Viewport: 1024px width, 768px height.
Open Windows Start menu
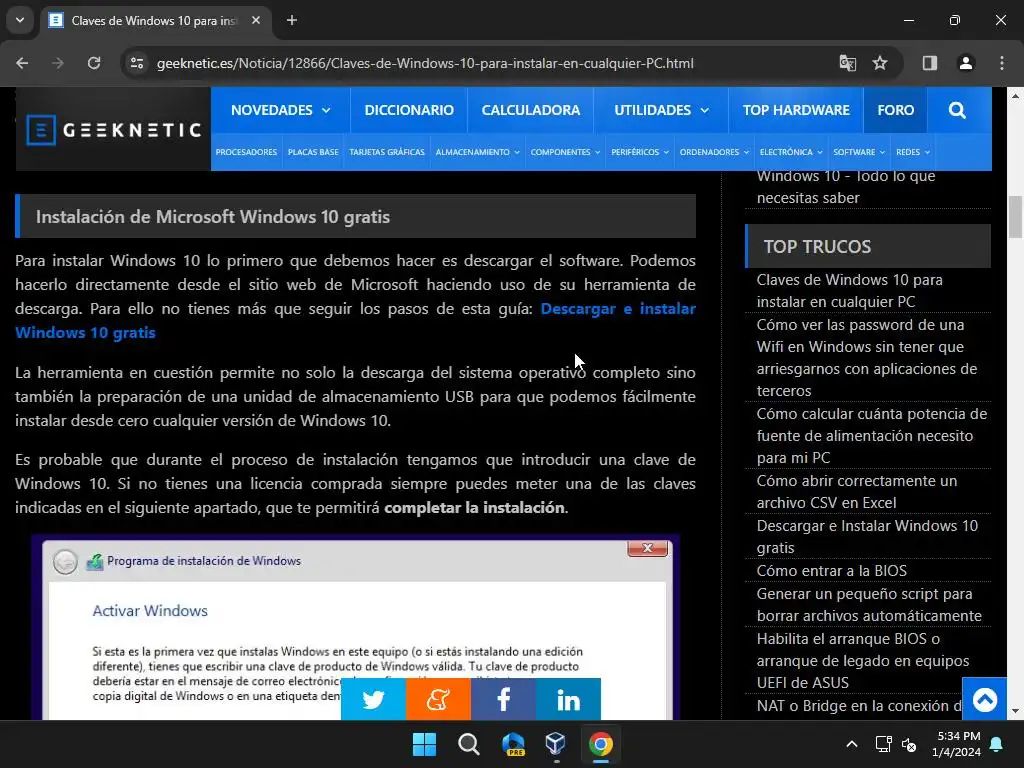[x=424, y=744]
